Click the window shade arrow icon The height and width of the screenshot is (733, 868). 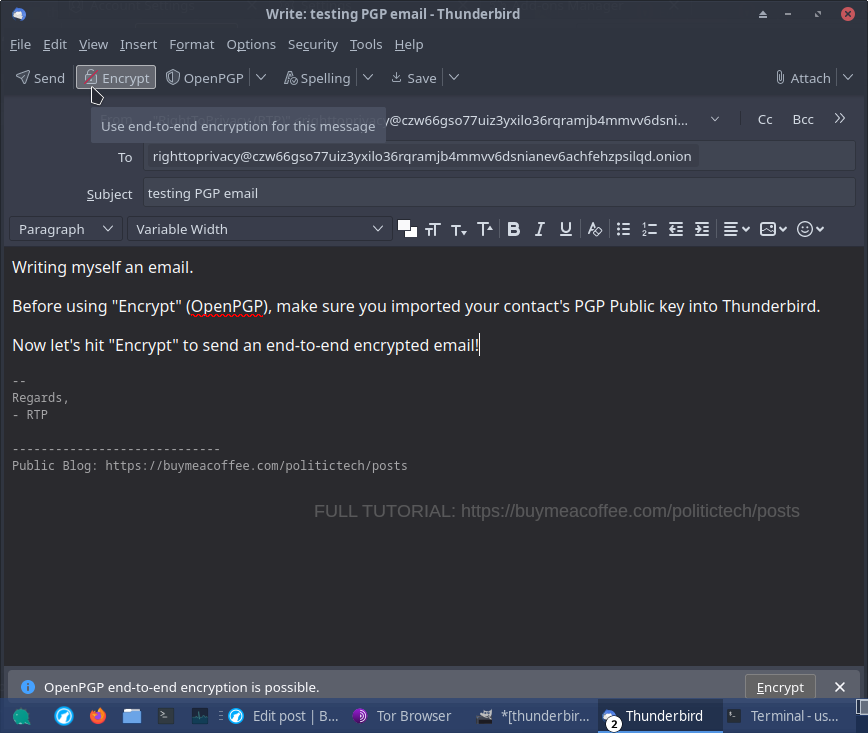tap(763, 14)
